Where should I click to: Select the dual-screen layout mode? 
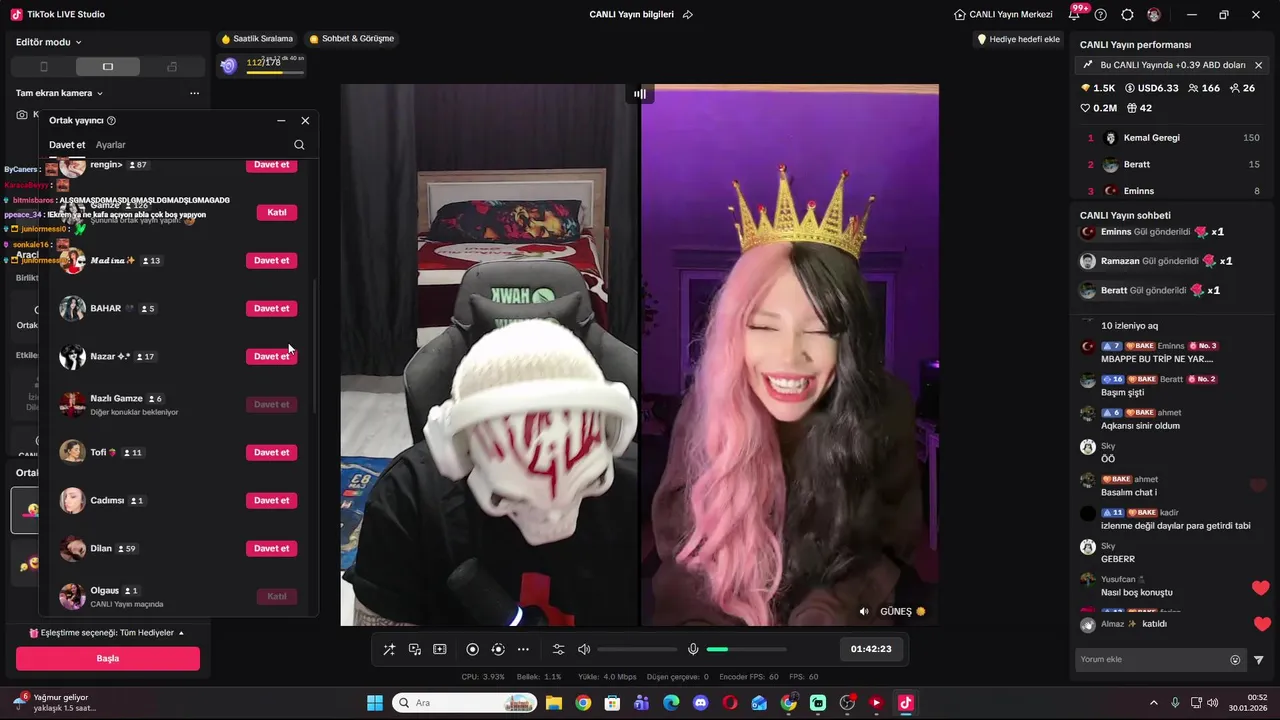point(172,67)
